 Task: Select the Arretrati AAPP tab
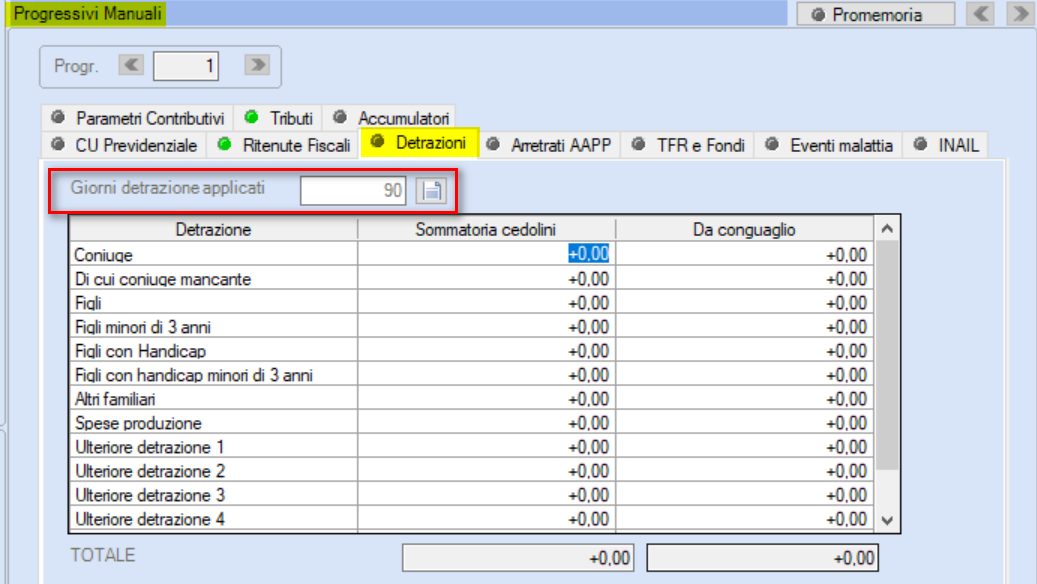pos(549,145)
